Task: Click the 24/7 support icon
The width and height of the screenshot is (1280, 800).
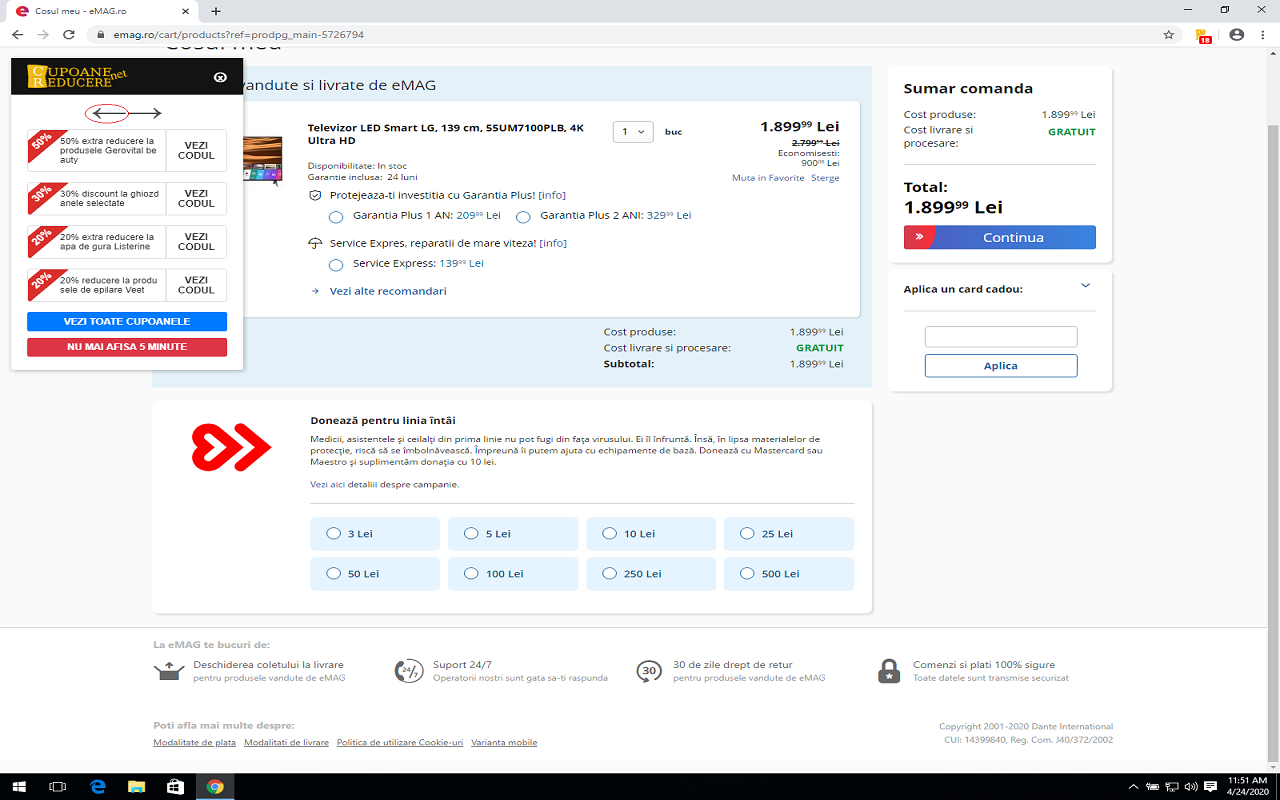Action: (x=409, y=671)
